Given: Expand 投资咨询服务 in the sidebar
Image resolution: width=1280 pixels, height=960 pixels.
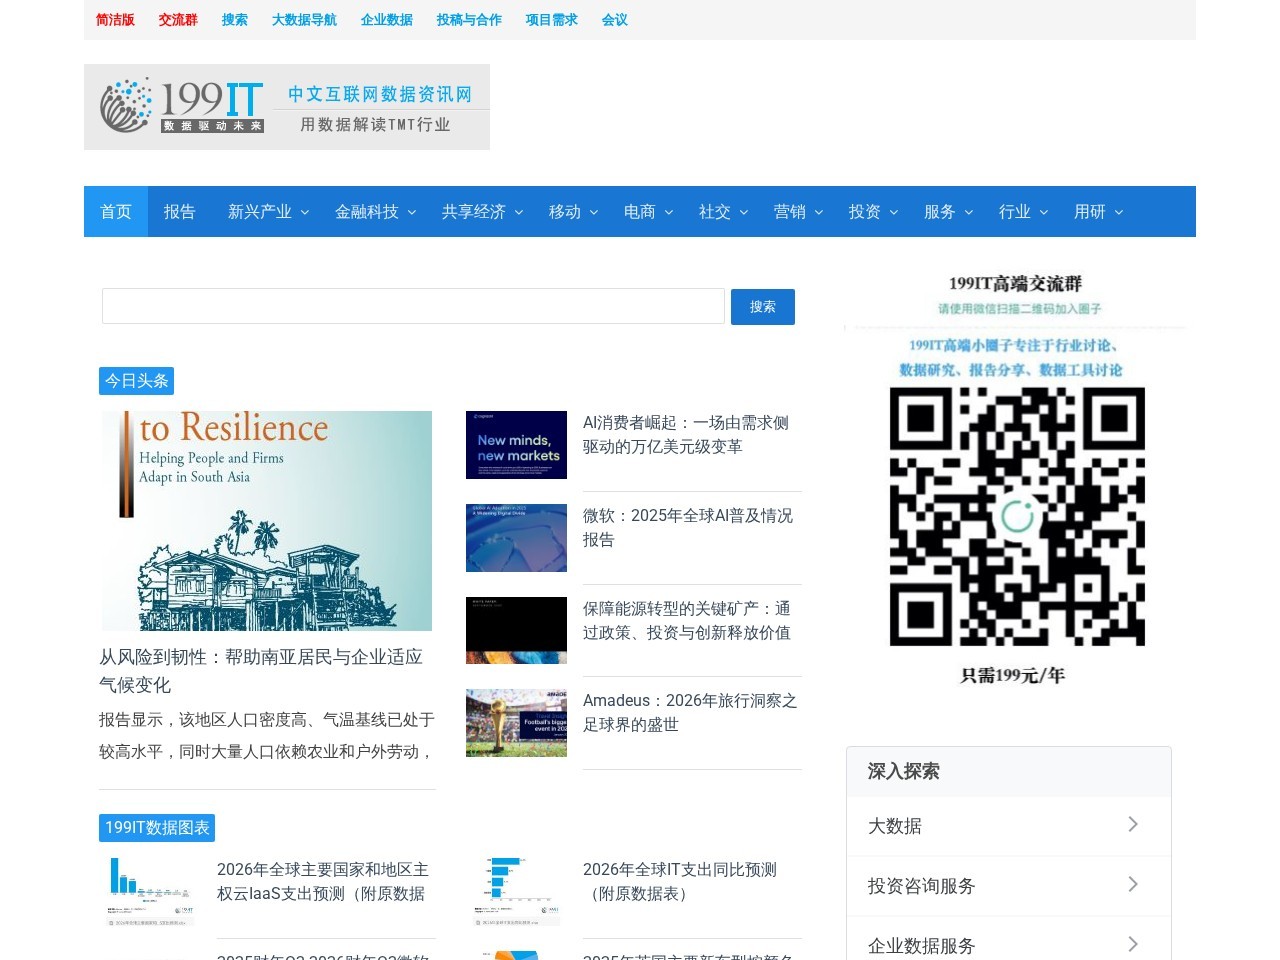Looking at the screenshot, I should pos(1008,885).
